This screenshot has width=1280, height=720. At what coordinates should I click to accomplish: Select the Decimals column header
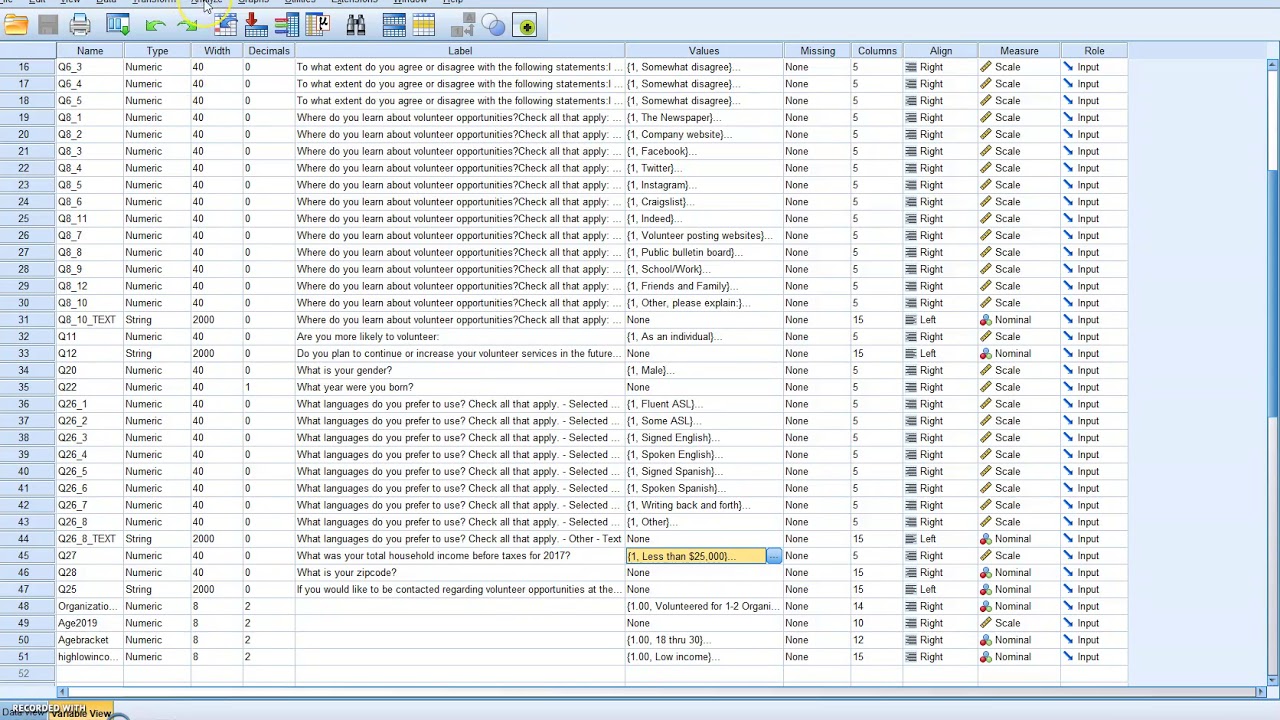pos(269,50)
